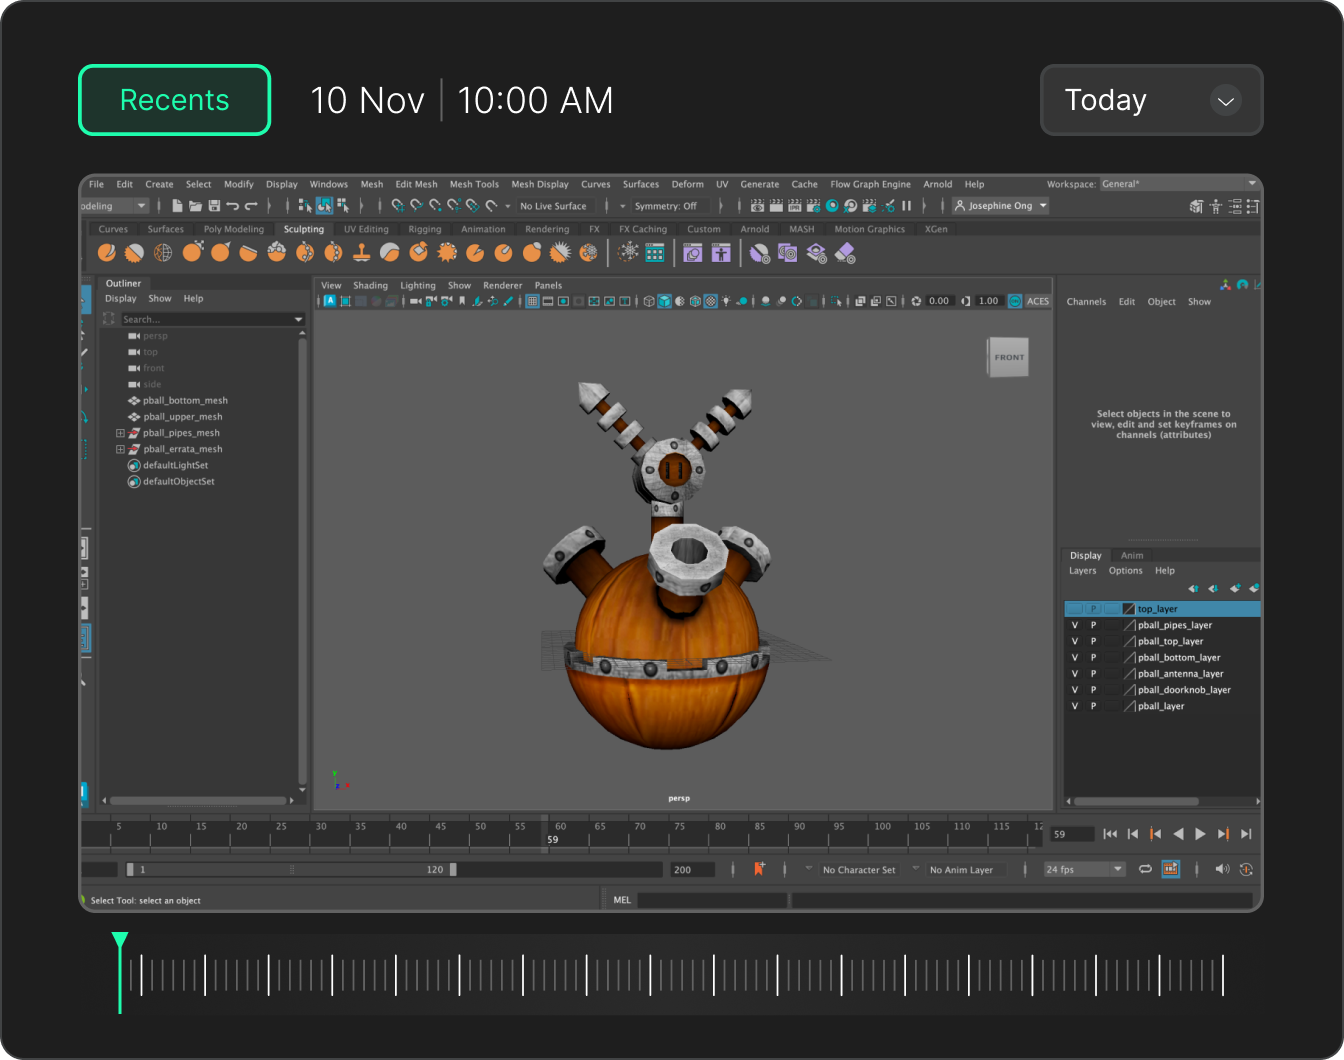Viewport: 1344px width, 1060px height.
Task: Toggle visibility V of pball_pipes_layer
Action: (x=1075, y=625)
